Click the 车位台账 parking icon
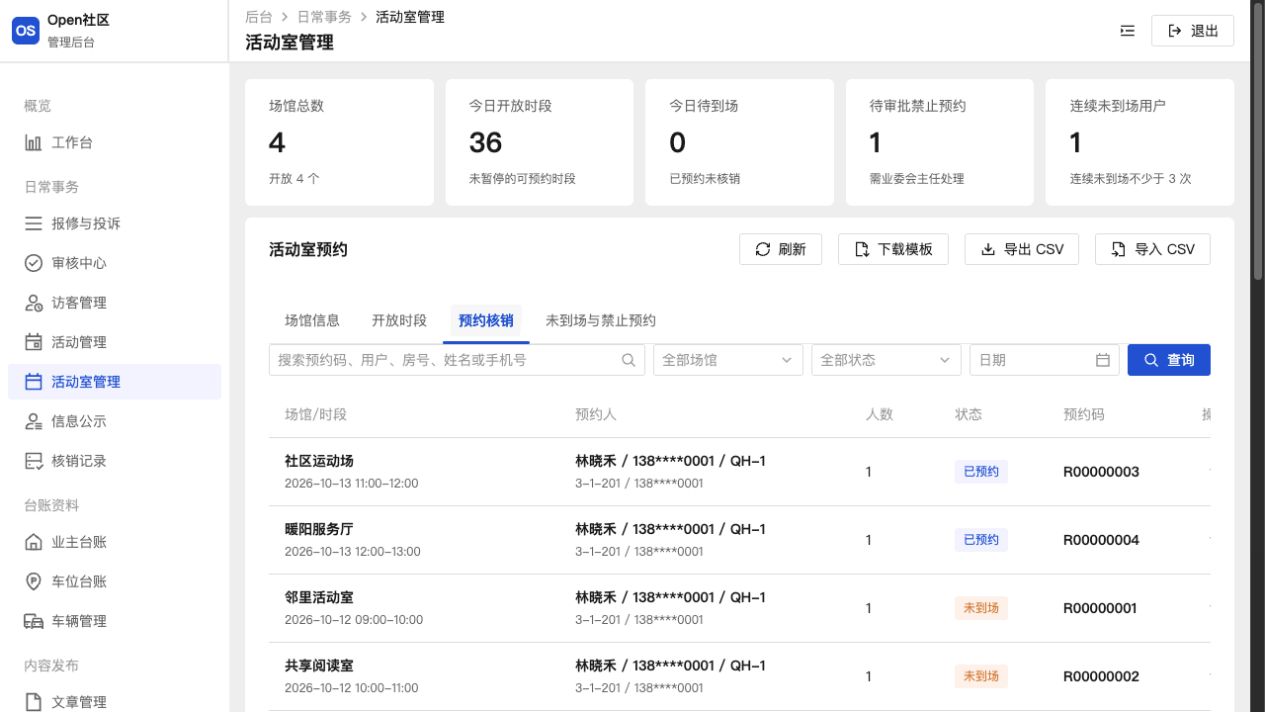This screenshot has width=1265, height=712. [x=33, y=581]
